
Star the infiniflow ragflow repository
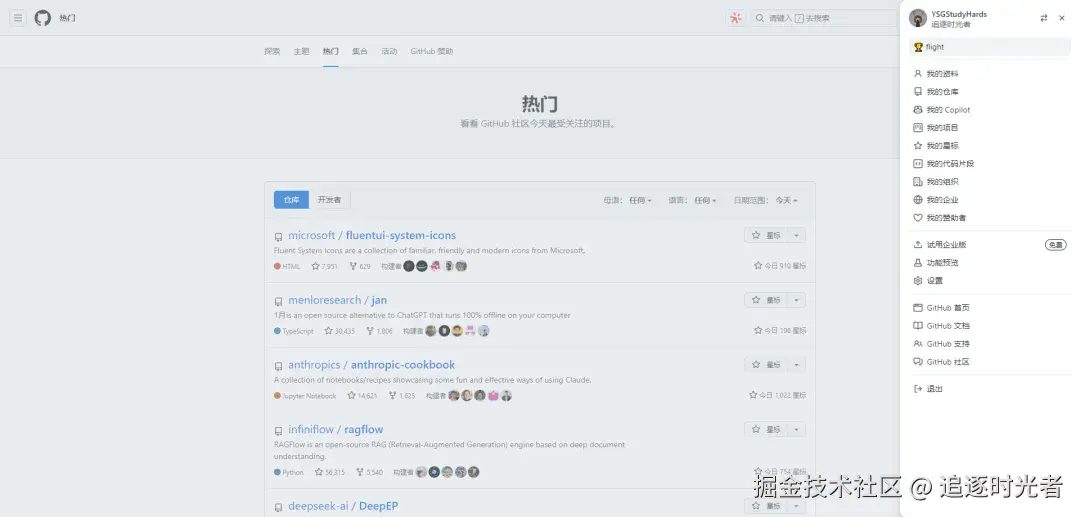[x=766, y=430]
